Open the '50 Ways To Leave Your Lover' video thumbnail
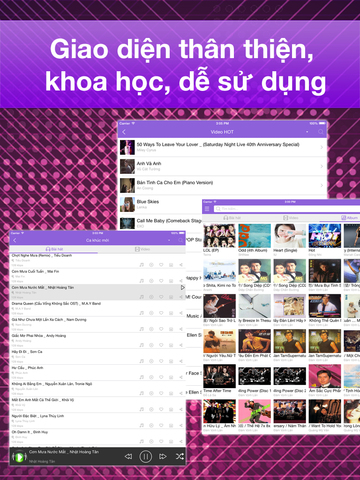 (127, 147)
